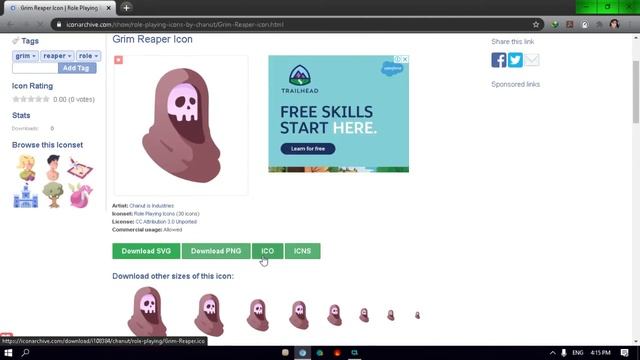Click the green download extension icon

(x=555, y=24)
